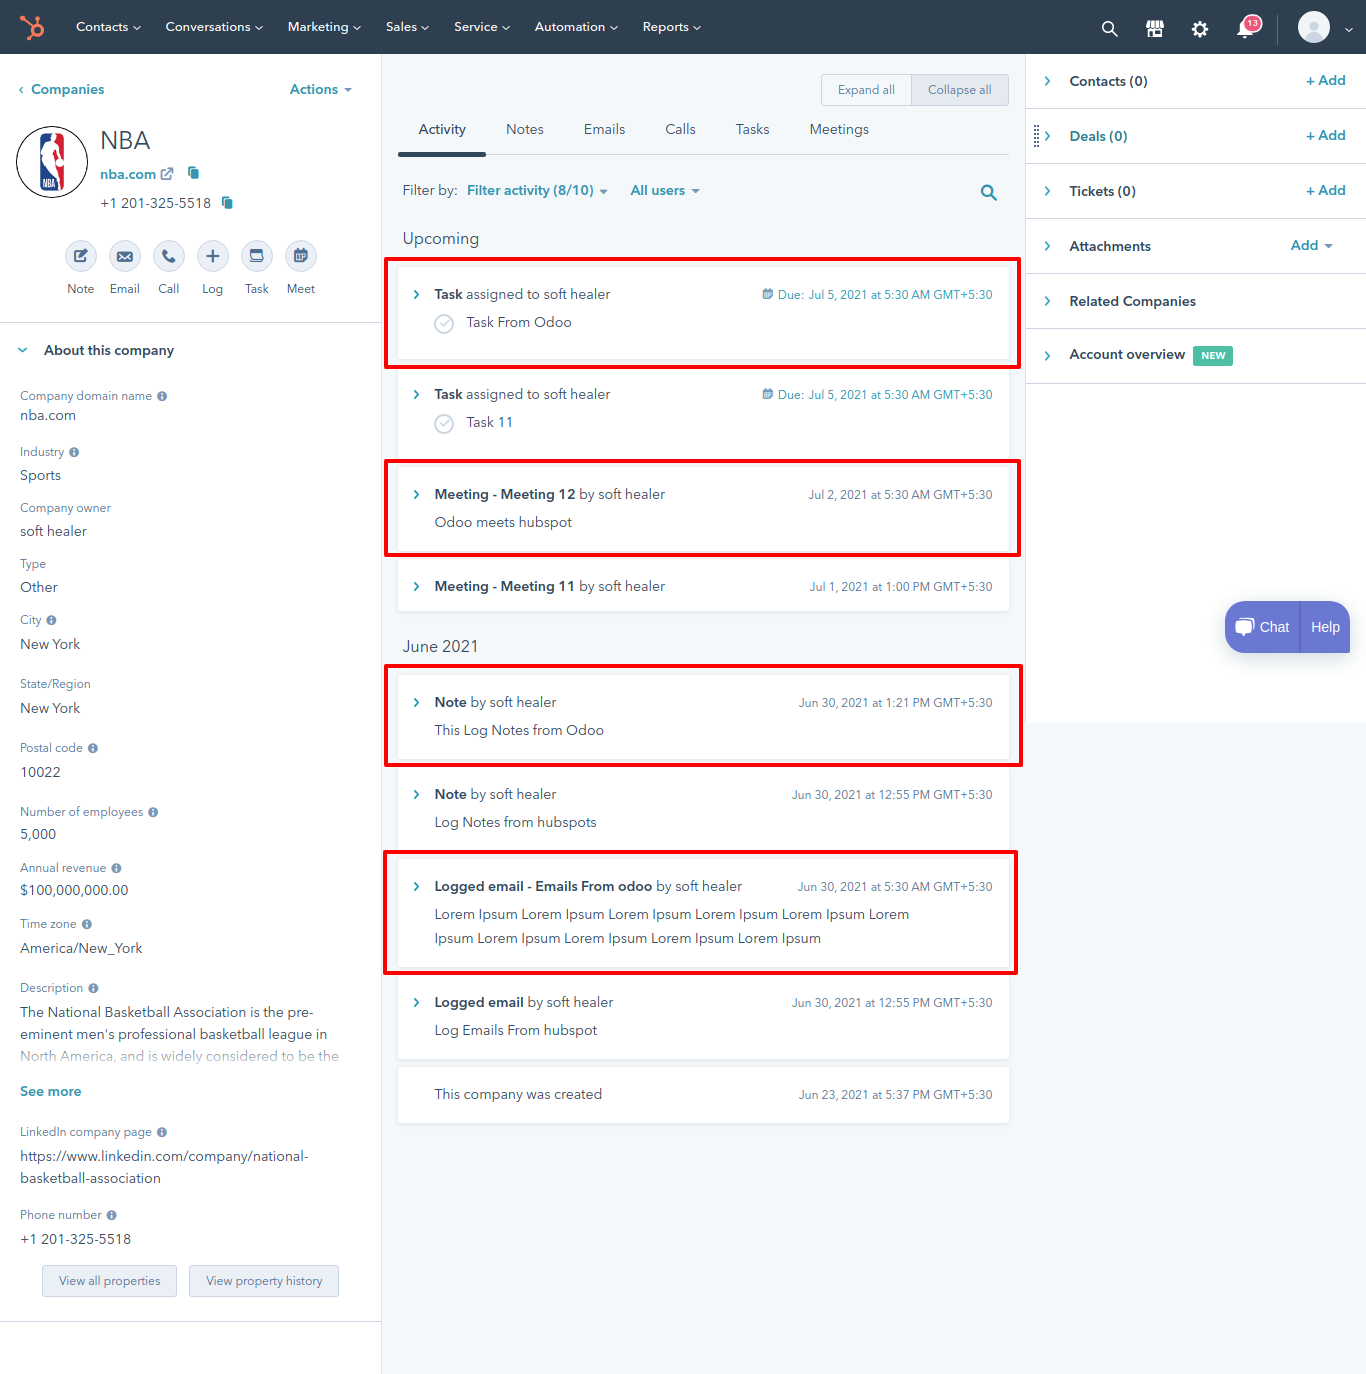1366x1374 pixels.
Task: Open Filter activity (8/10) dropdown
Action: (537, 191)
